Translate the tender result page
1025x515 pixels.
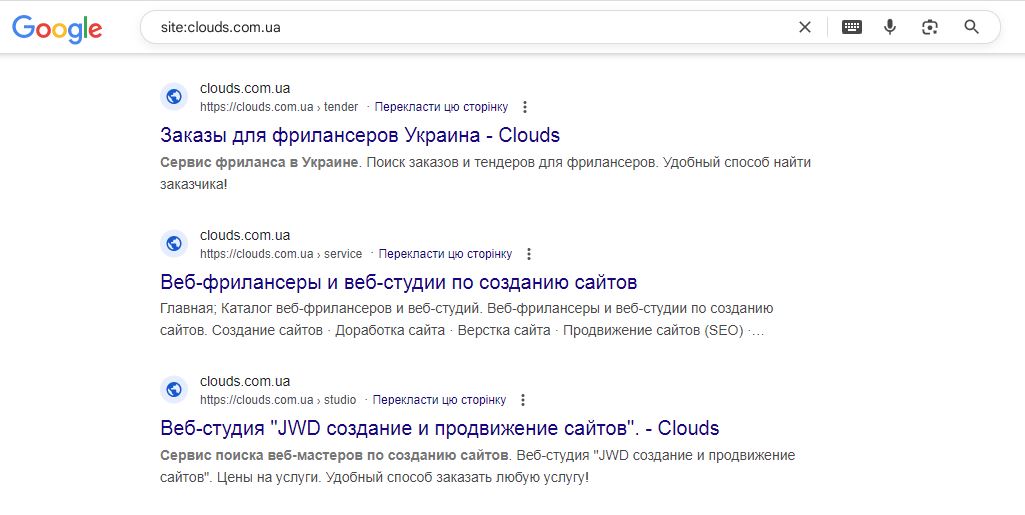click(441, 107)
